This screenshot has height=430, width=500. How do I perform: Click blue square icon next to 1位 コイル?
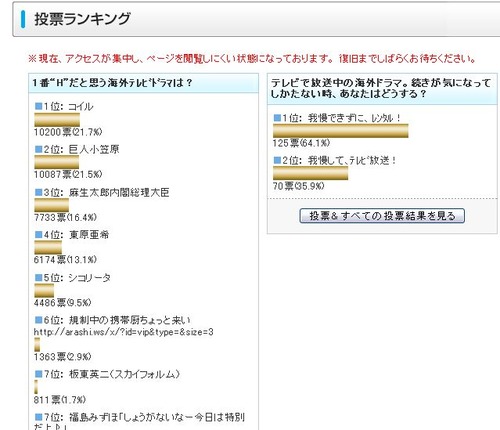click(39, 106)
